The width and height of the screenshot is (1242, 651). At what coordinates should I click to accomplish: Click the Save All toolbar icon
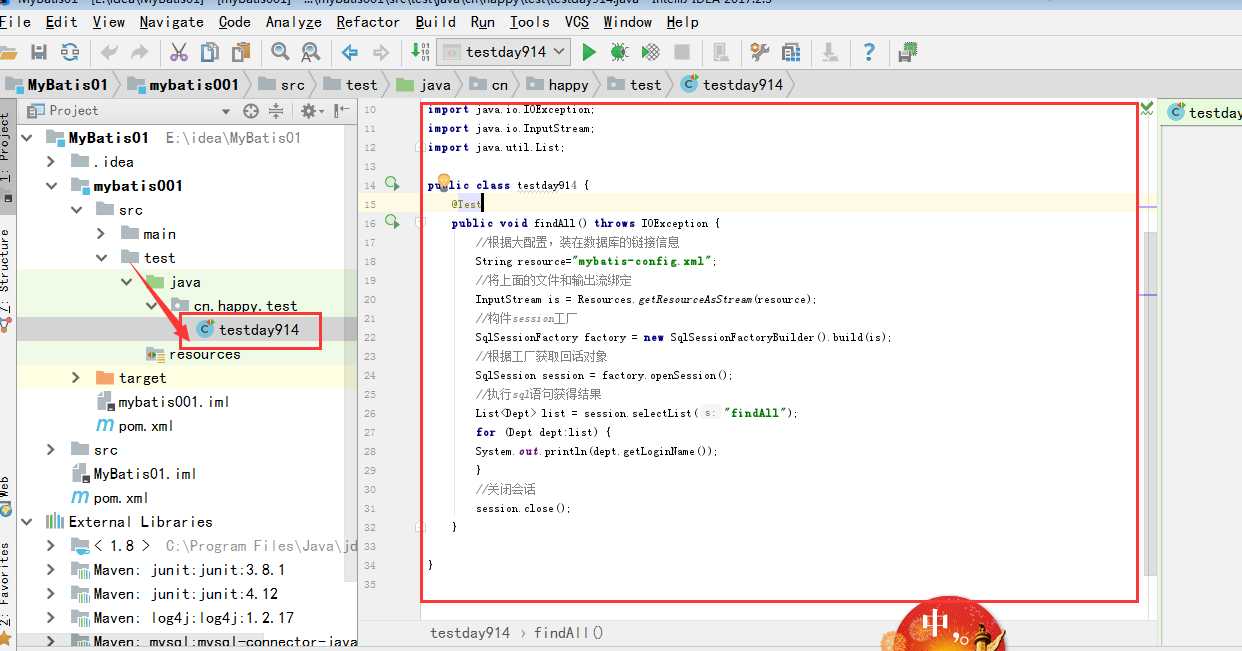(x=39, y=52)
